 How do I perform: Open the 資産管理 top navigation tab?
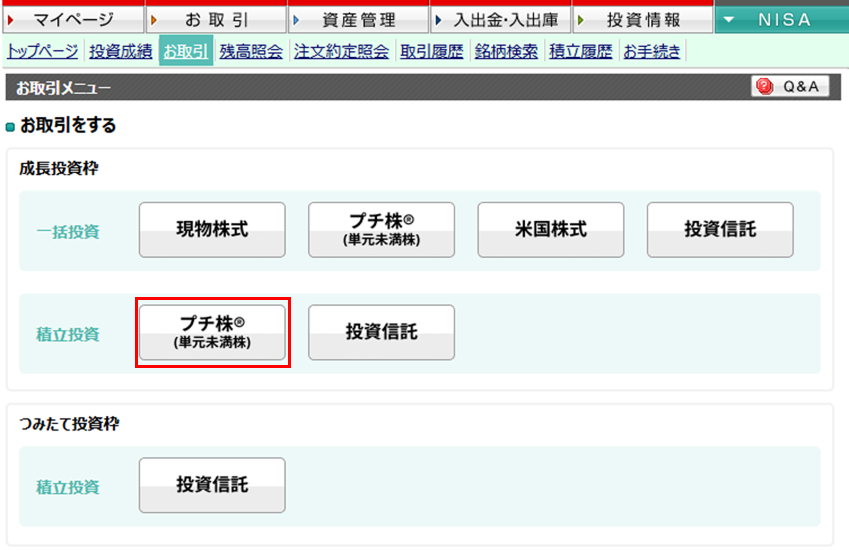(358, 20)
